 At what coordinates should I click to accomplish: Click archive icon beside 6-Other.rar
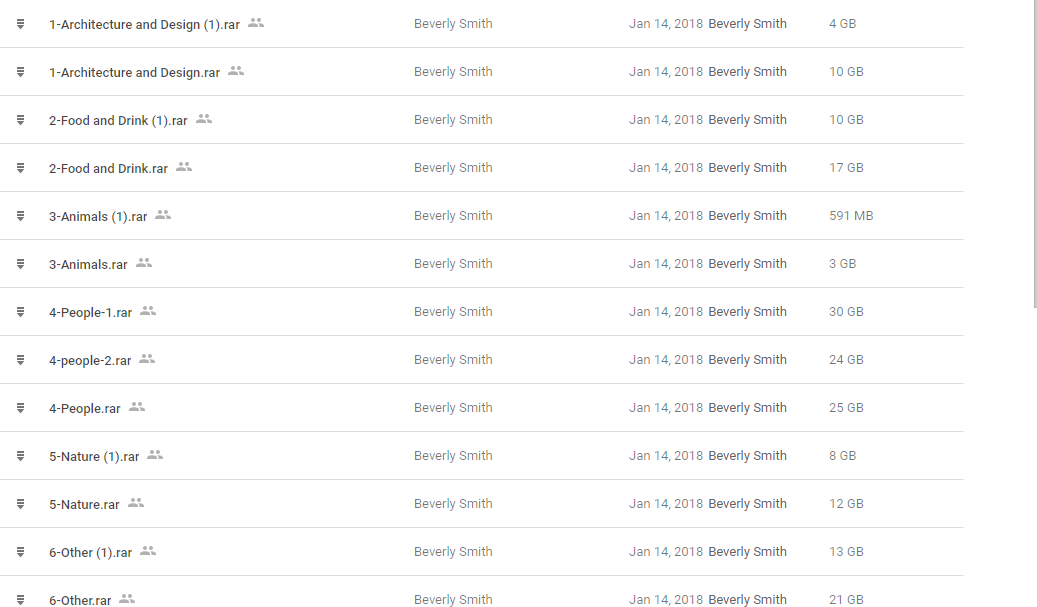(20, 600)
